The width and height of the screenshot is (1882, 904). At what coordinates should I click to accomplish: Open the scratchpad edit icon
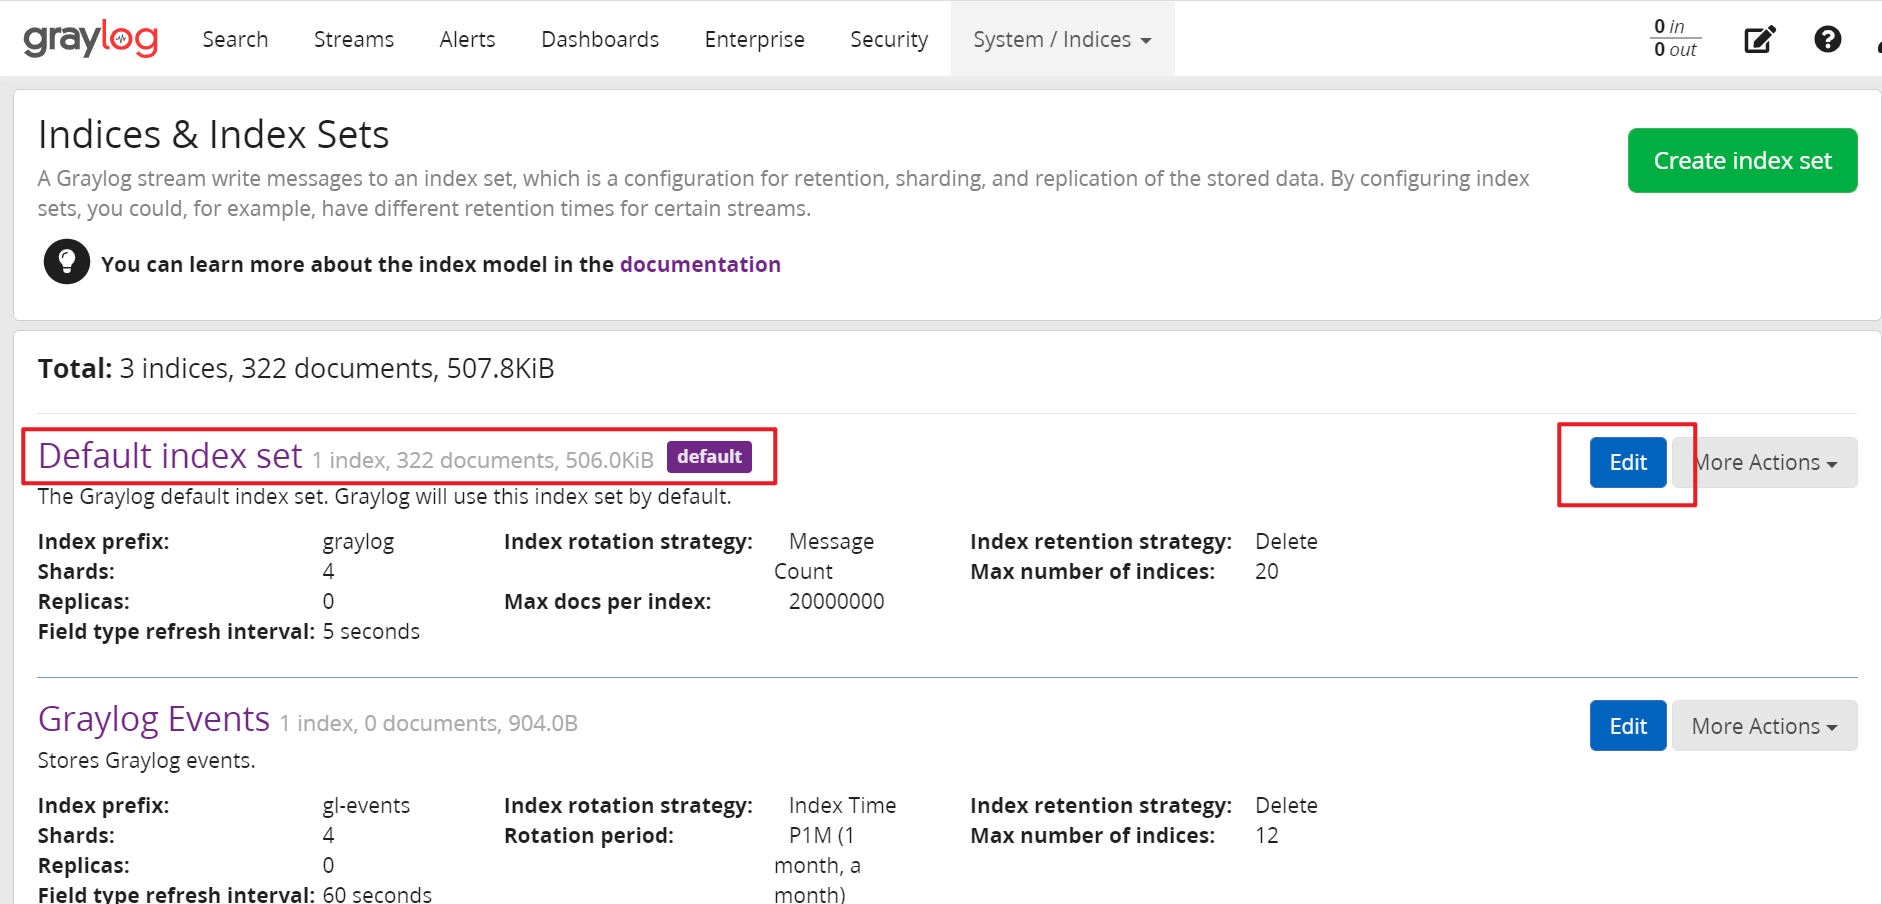tap(1760, 39)
